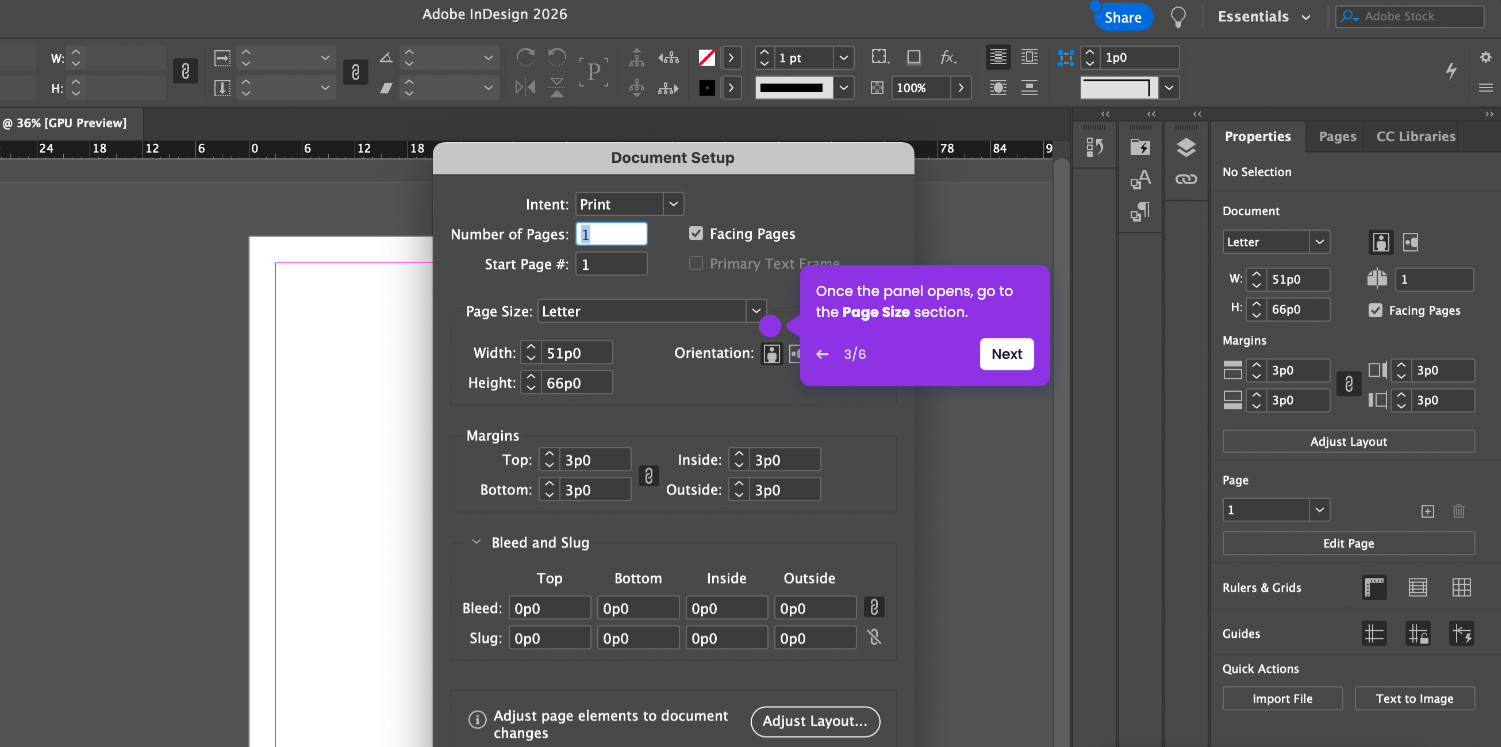Click the delete page trash icon
This screenshot has width=1501, height=747.
[1459, 511]
